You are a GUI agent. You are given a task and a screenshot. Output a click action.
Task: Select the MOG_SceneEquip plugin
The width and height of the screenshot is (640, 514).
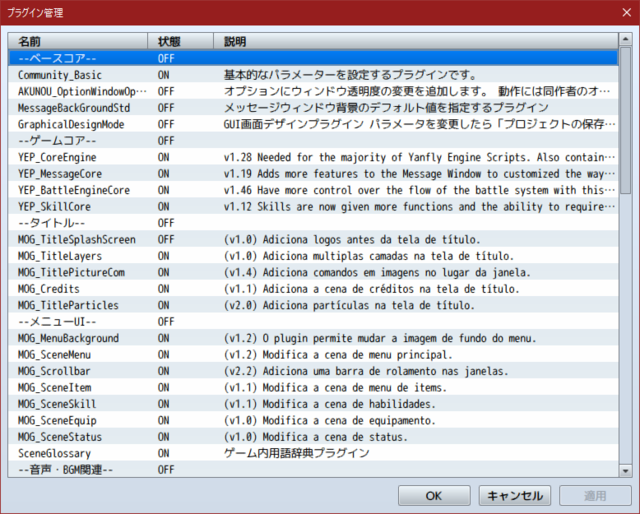313,421
